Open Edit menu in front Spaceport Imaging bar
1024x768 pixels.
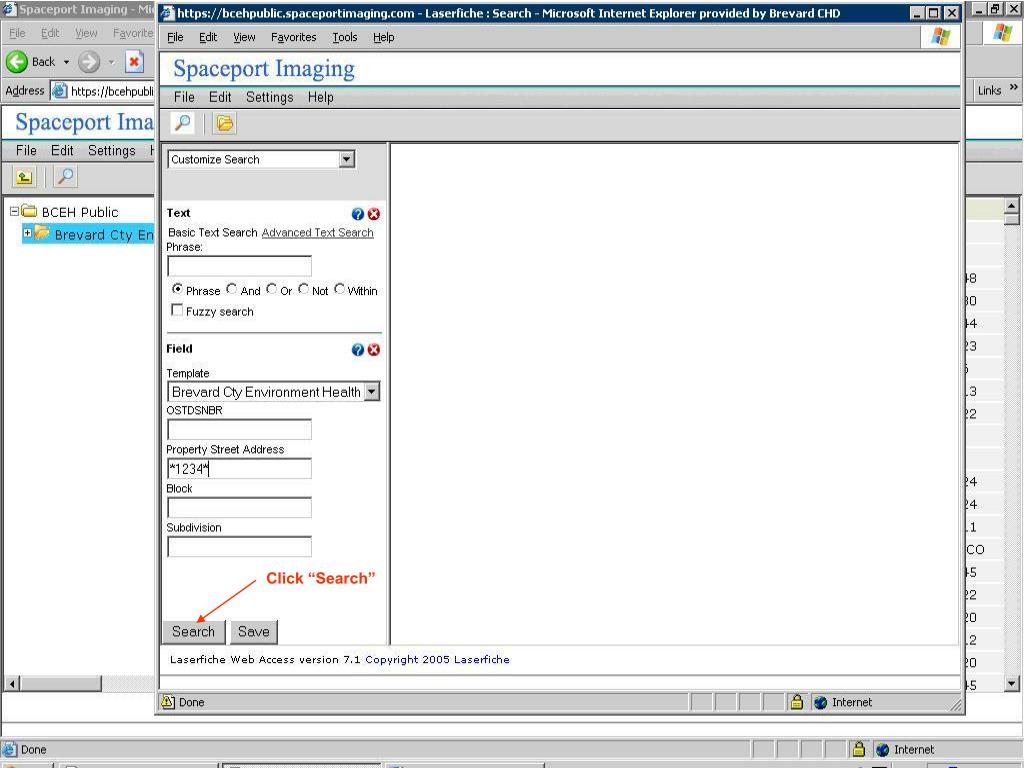pyautogui.click(x=220, y=97)
